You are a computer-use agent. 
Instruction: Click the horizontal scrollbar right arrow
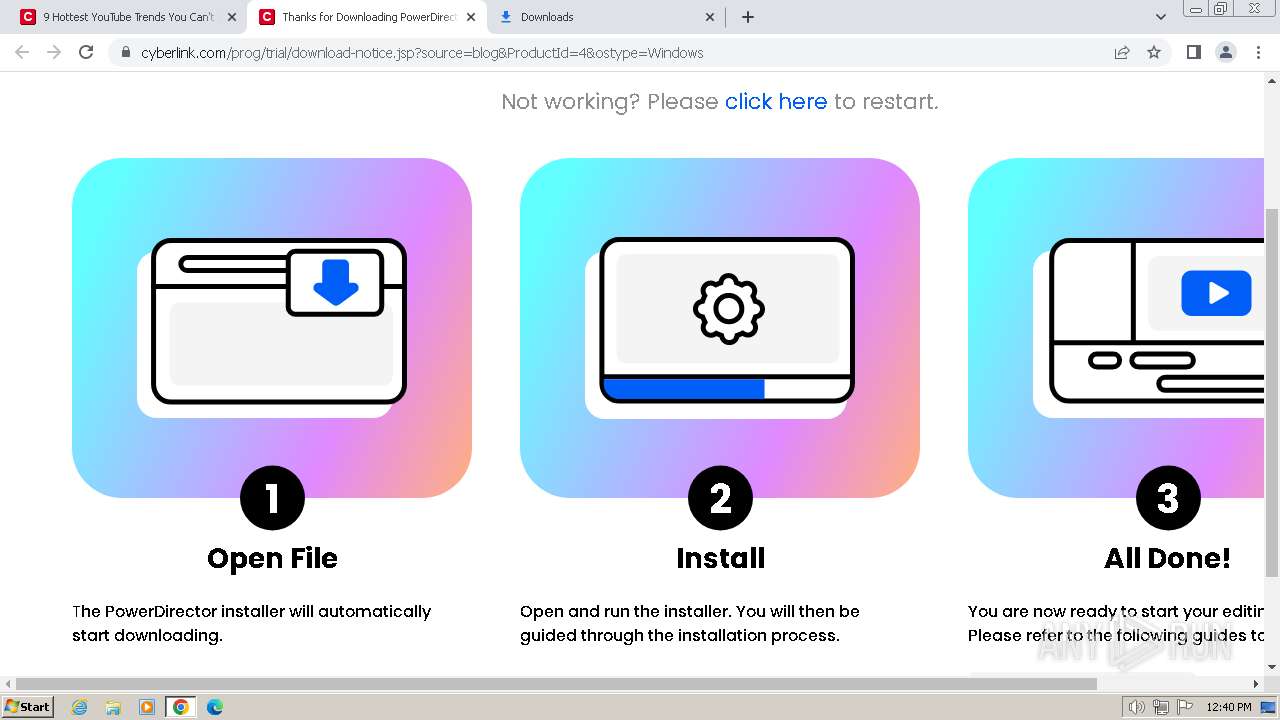pos(1256,684)
